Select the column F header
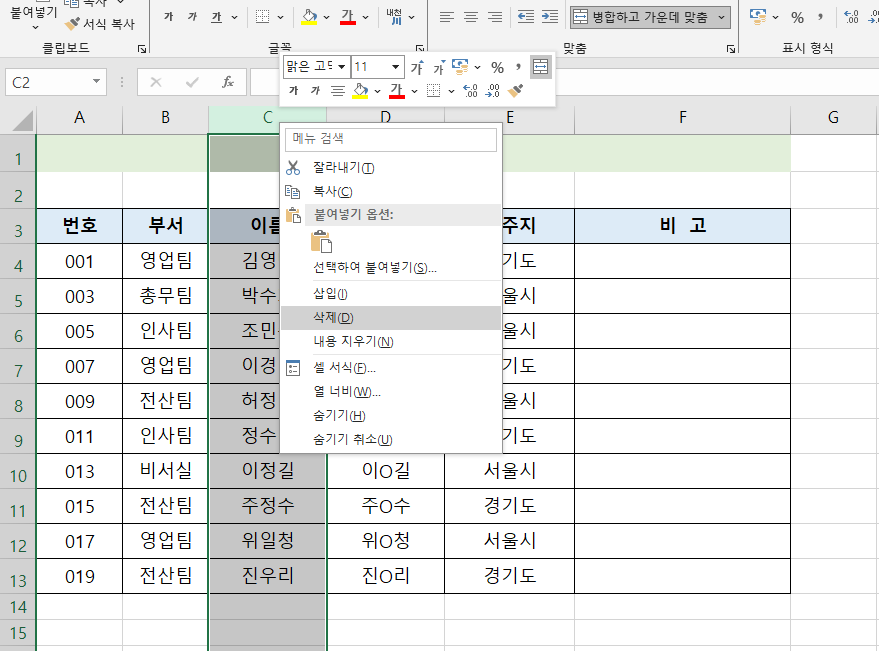 point(682,118)
